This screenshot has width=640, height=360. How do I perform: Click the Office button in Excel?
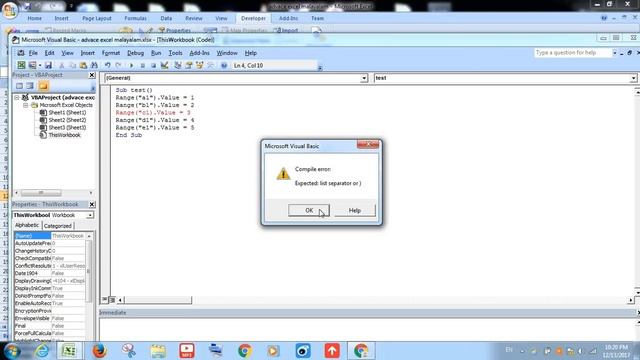tap(9, 9)
